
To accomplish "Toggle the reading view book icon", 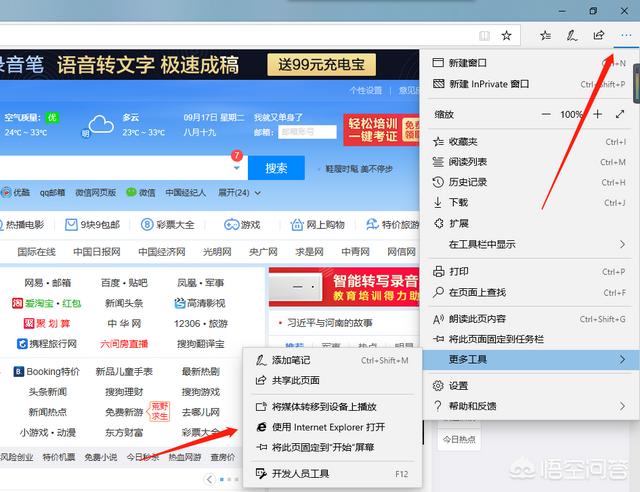I will coord(484,36).
